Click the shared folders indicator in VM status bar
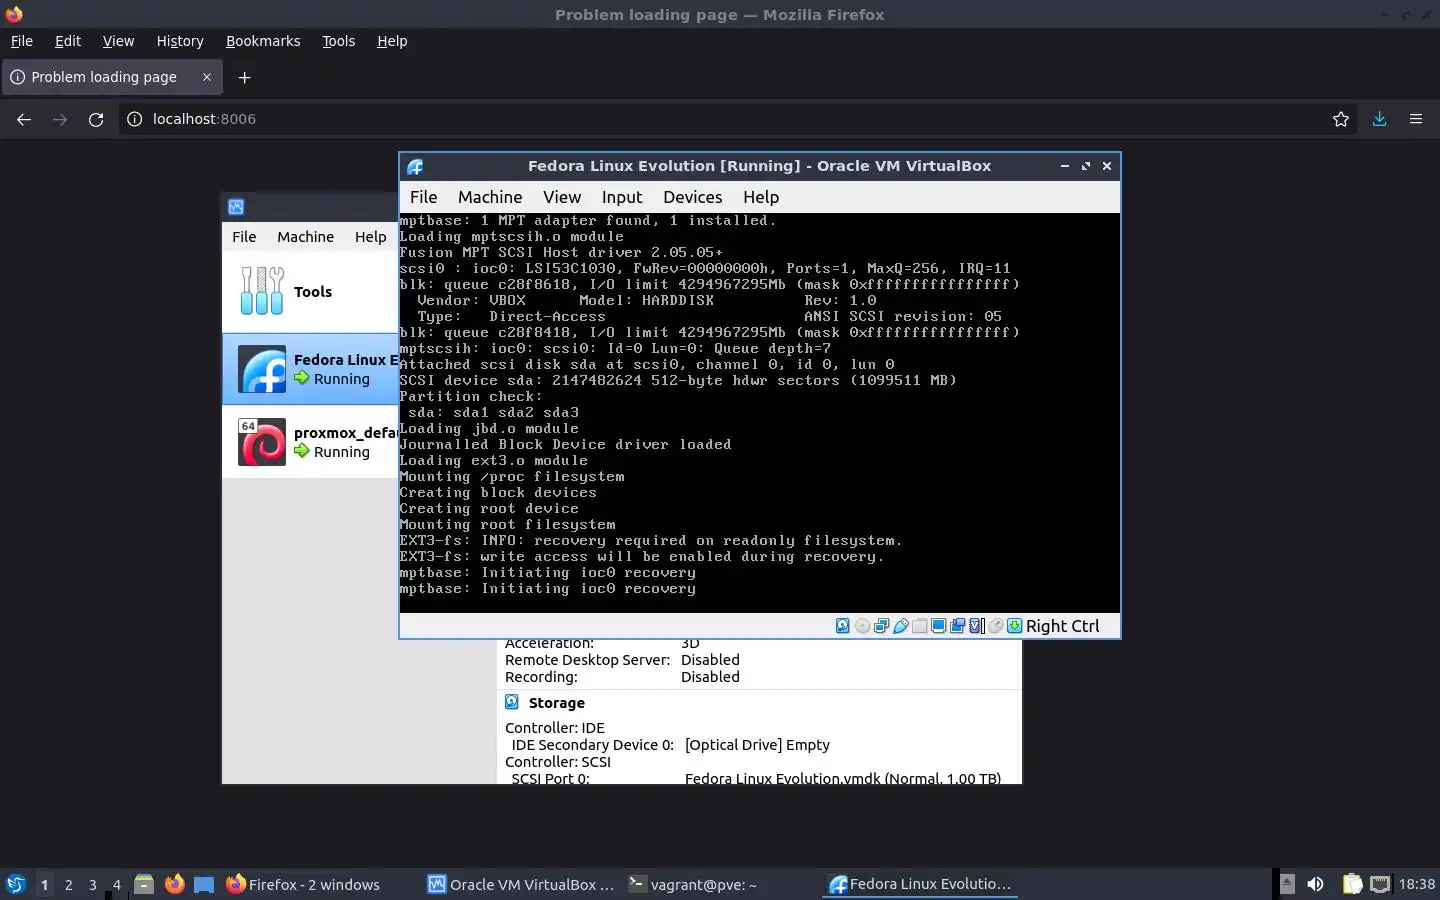Viewport: 1440px width, 900px height. click(919, 626)
